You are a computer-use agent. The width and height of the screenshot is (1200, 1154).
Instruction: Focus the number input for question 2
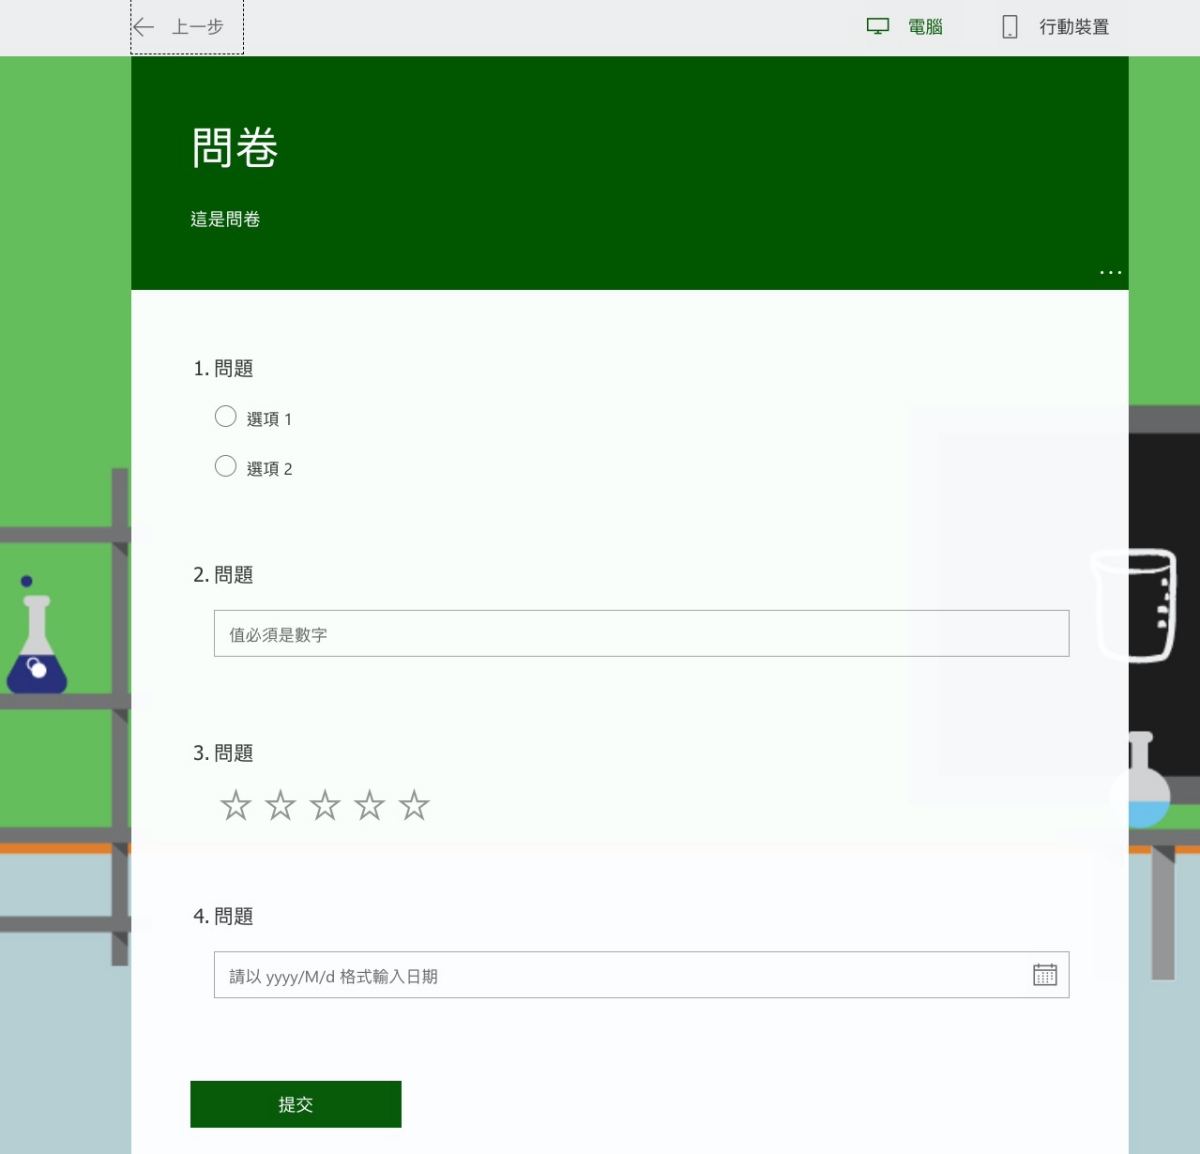tap(640, 634)
